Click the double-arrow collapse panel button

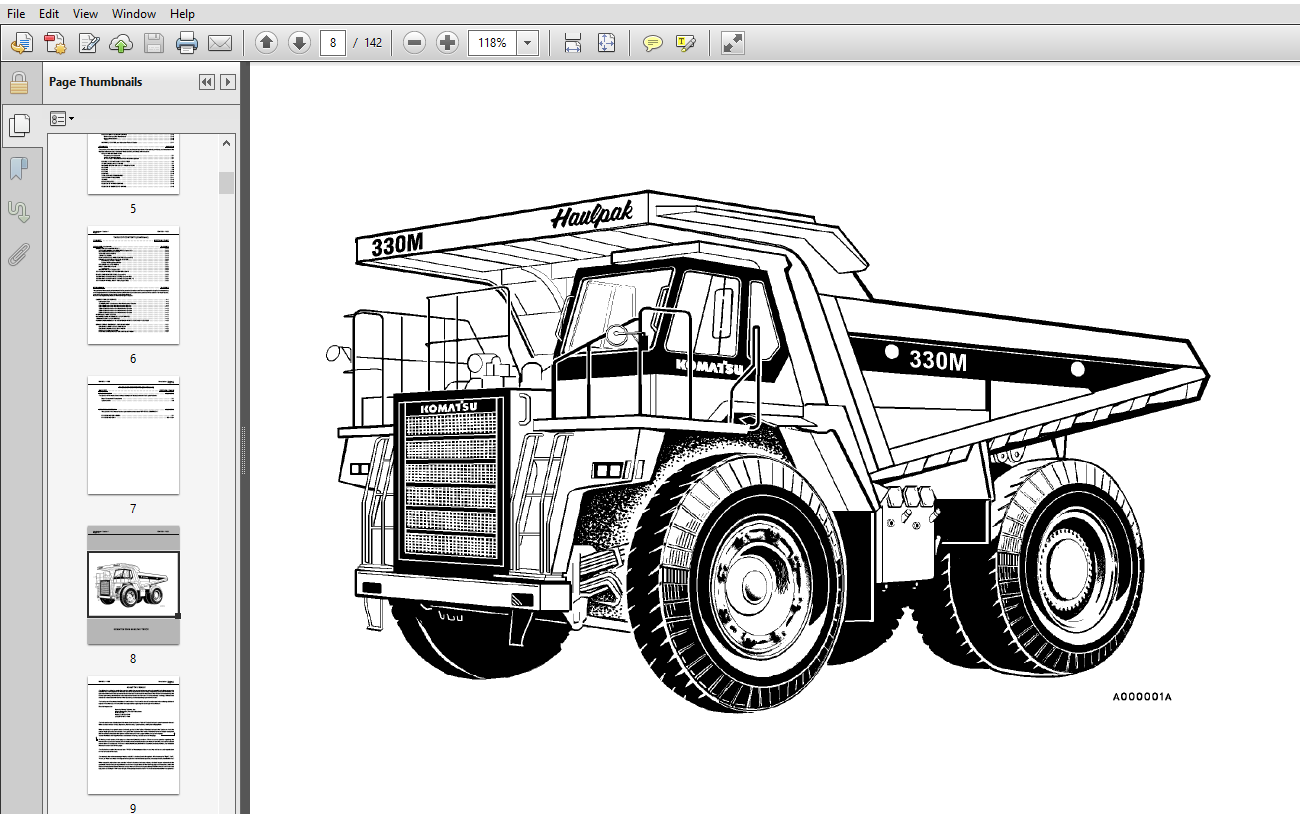tap(207, 82)
